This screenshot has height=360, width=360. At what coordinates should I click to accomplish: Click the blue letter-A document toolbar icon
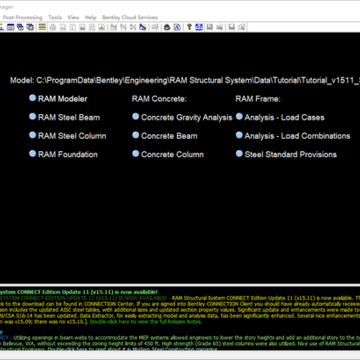[x=177, y=27]
